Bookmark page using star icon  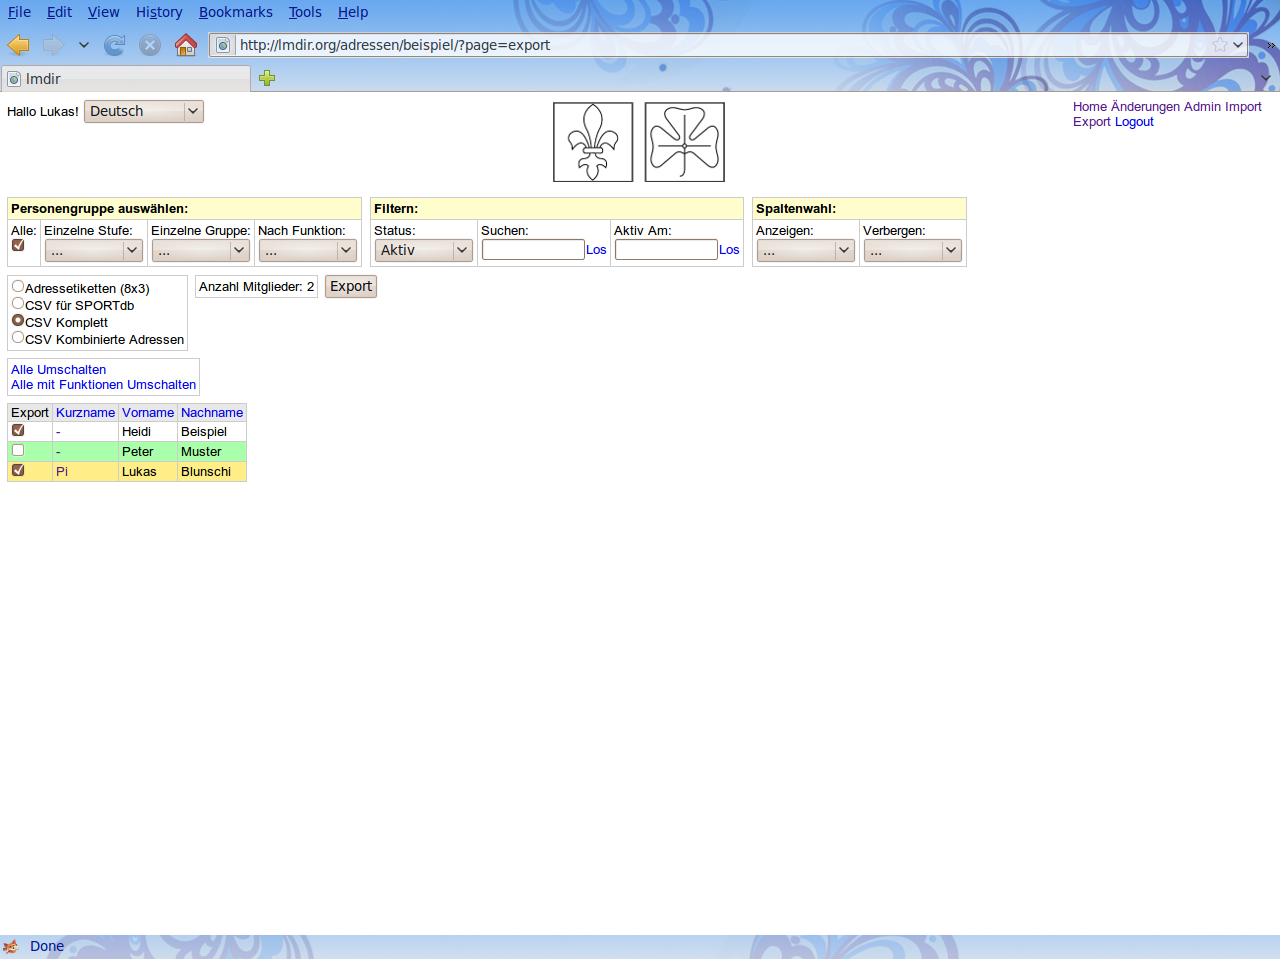tap(1219, 45)
